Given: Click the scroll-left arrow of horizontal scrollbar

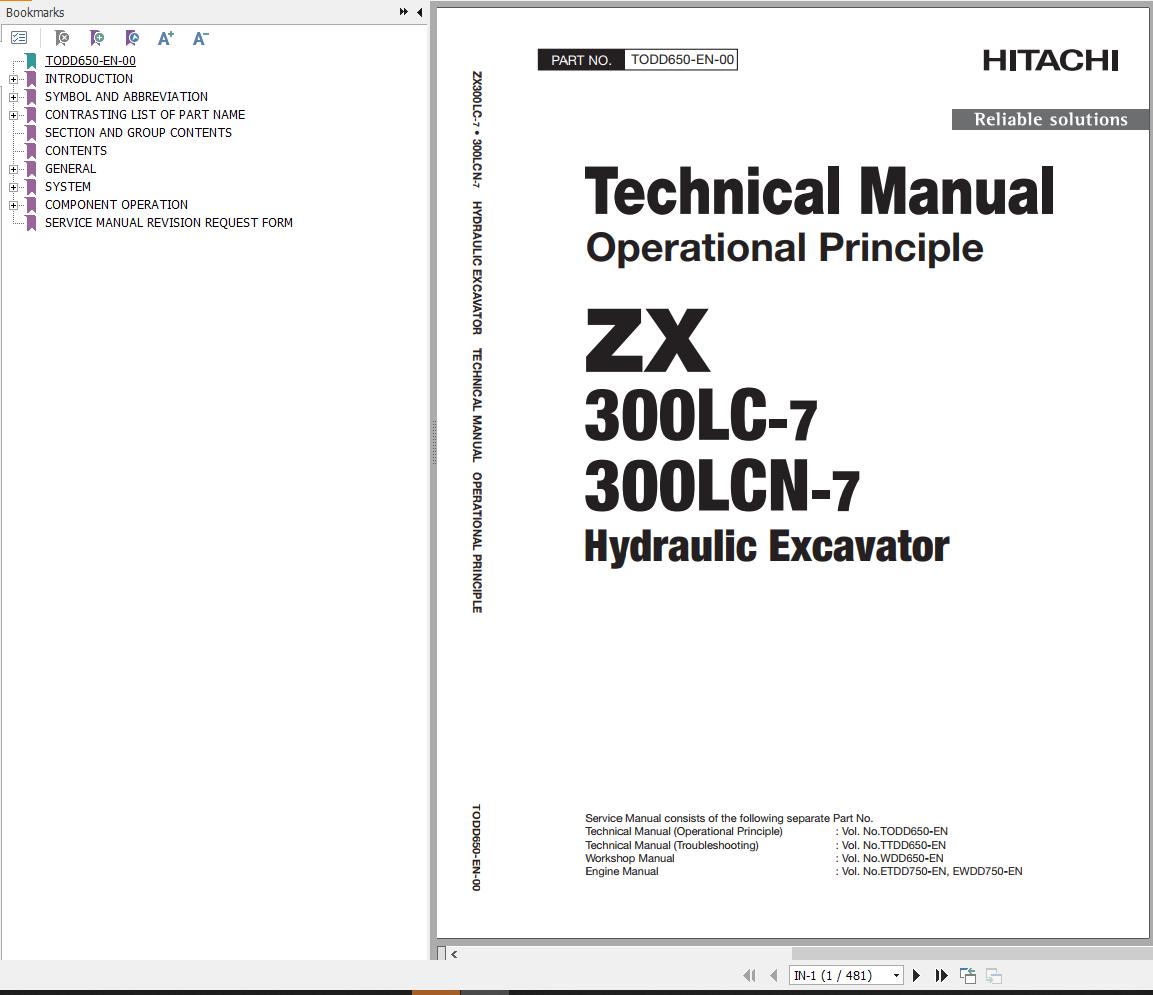Looking at the screenshot, I should point(454,954).
